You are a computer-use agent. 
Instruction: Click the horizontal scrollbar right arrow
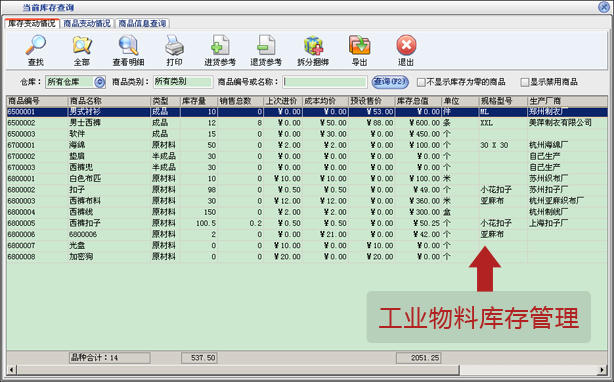point(602,369)
